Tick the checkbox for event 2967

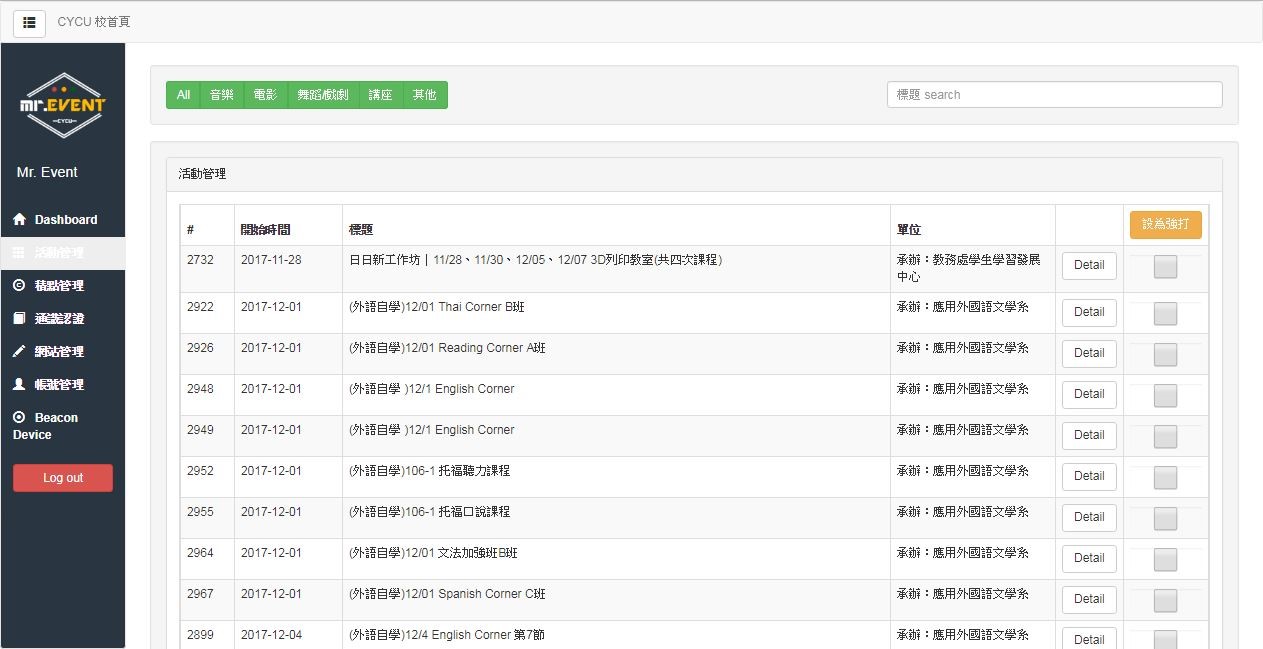tap(1165, 601)
